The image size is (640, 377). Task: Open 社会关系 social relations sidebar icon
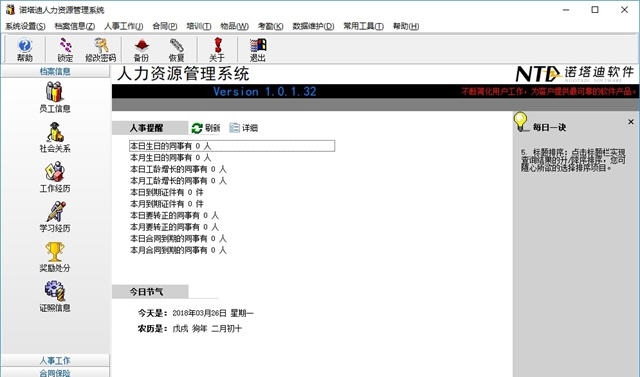[x=55, y=137]
